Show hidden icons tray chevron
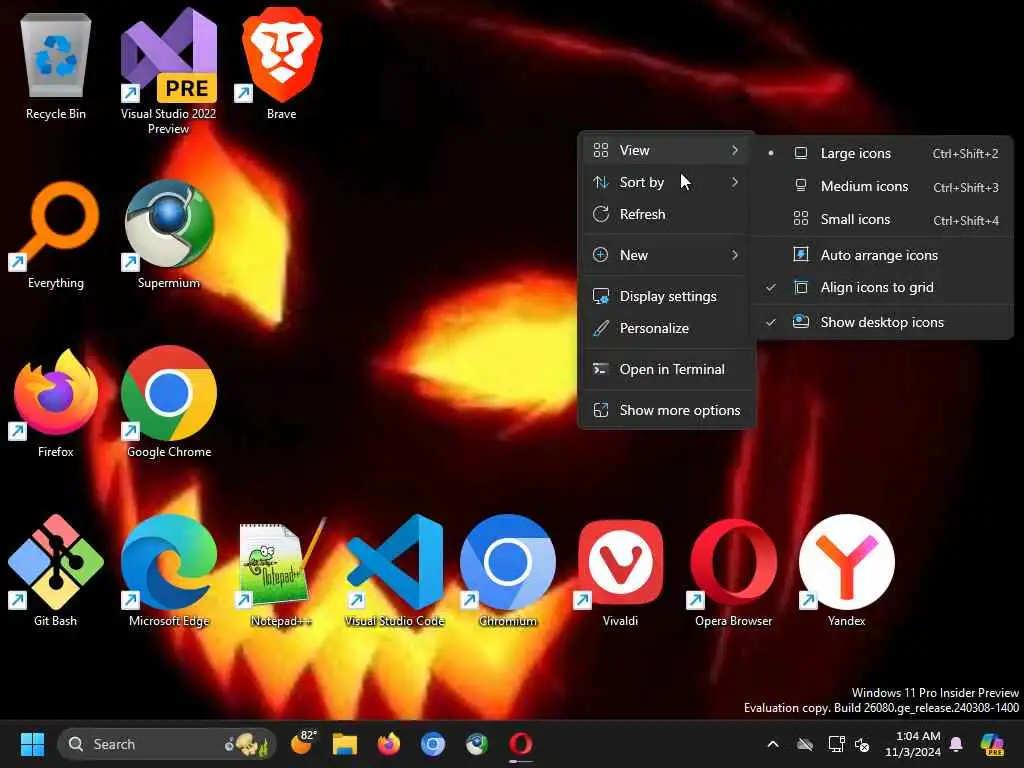Screen dimensions: 1024x768 pos(773,744)
